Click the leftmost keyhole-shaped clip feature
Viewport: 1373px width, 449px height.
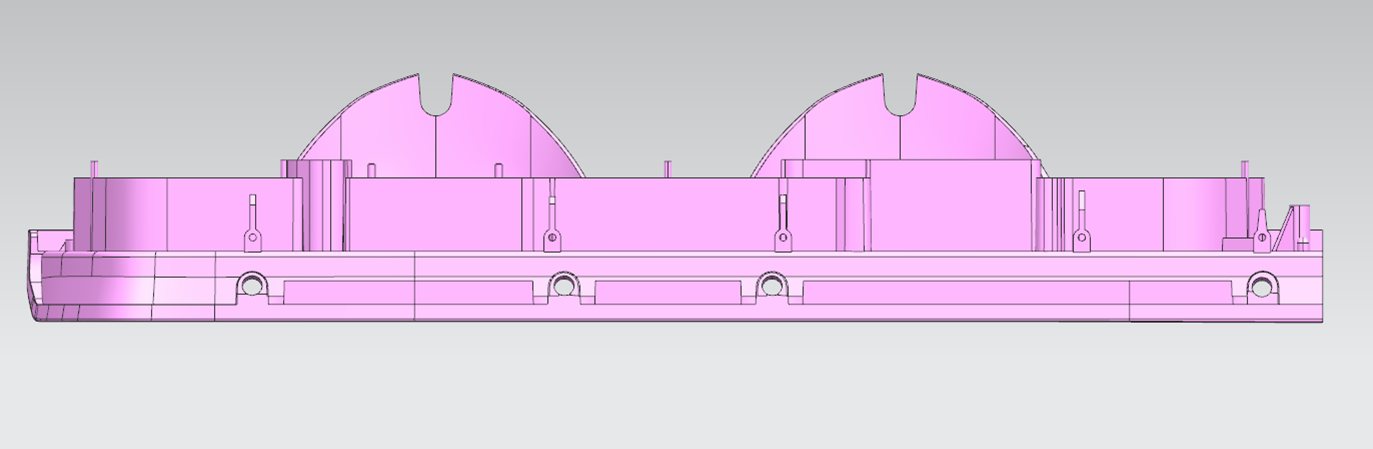(252, 237)
